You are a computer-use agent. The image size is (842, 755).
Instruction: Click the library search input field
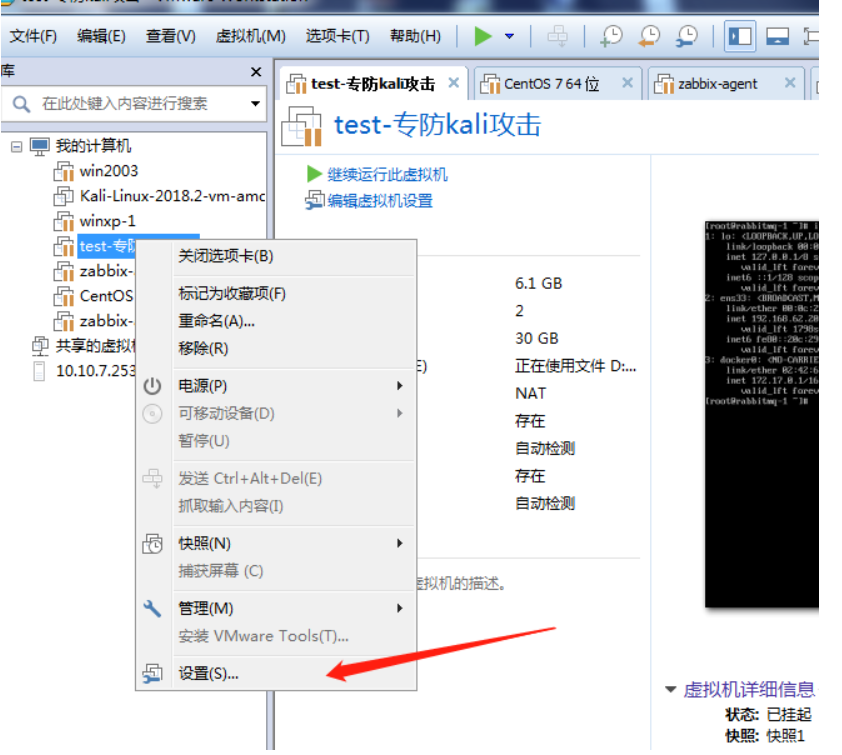(x=133, y=103)
